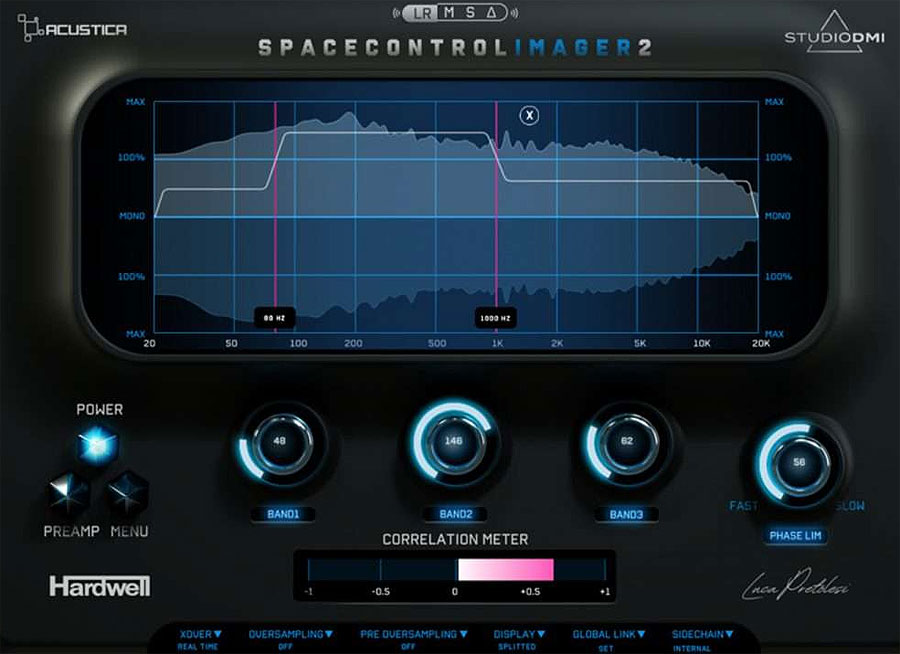Image resolution: width=900 pixels, height=654 pixels.
Task: Open the PRE OVERSAMPLING dropdown
Action: coord(413,634)
